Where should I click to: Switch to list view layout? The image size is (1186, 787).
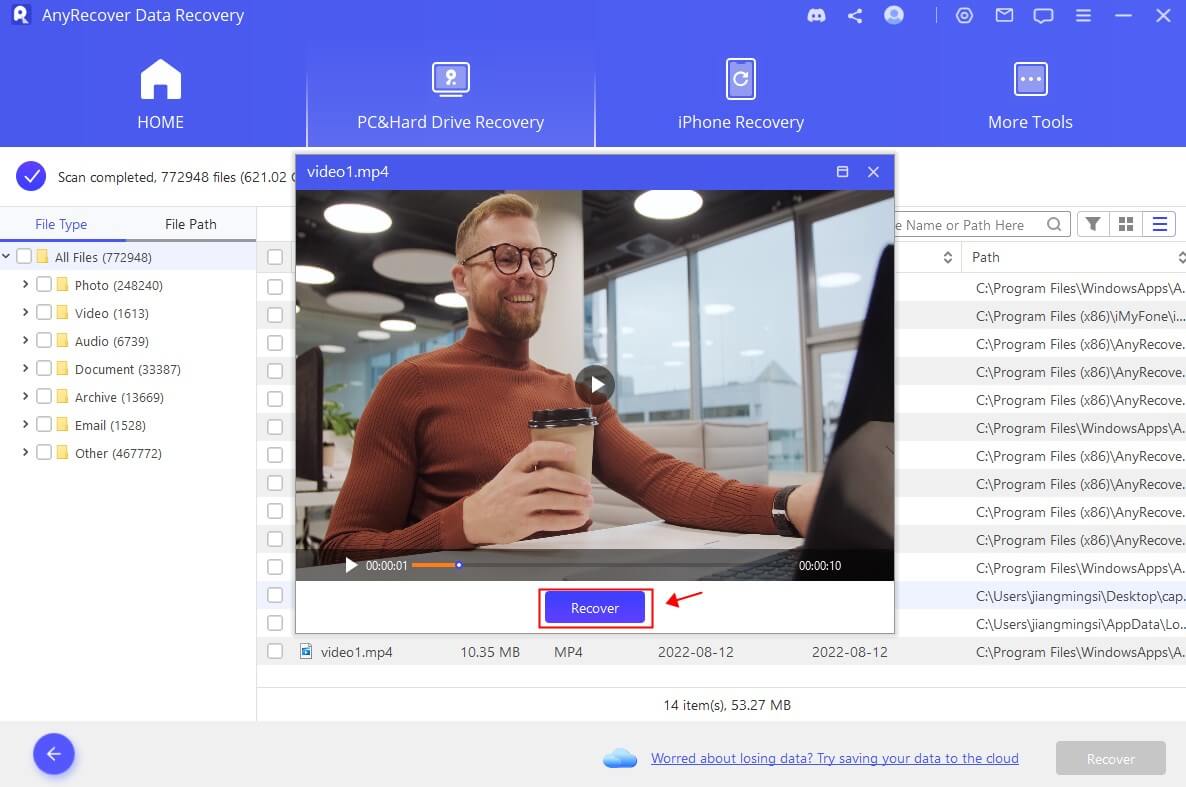[1159, 224]
